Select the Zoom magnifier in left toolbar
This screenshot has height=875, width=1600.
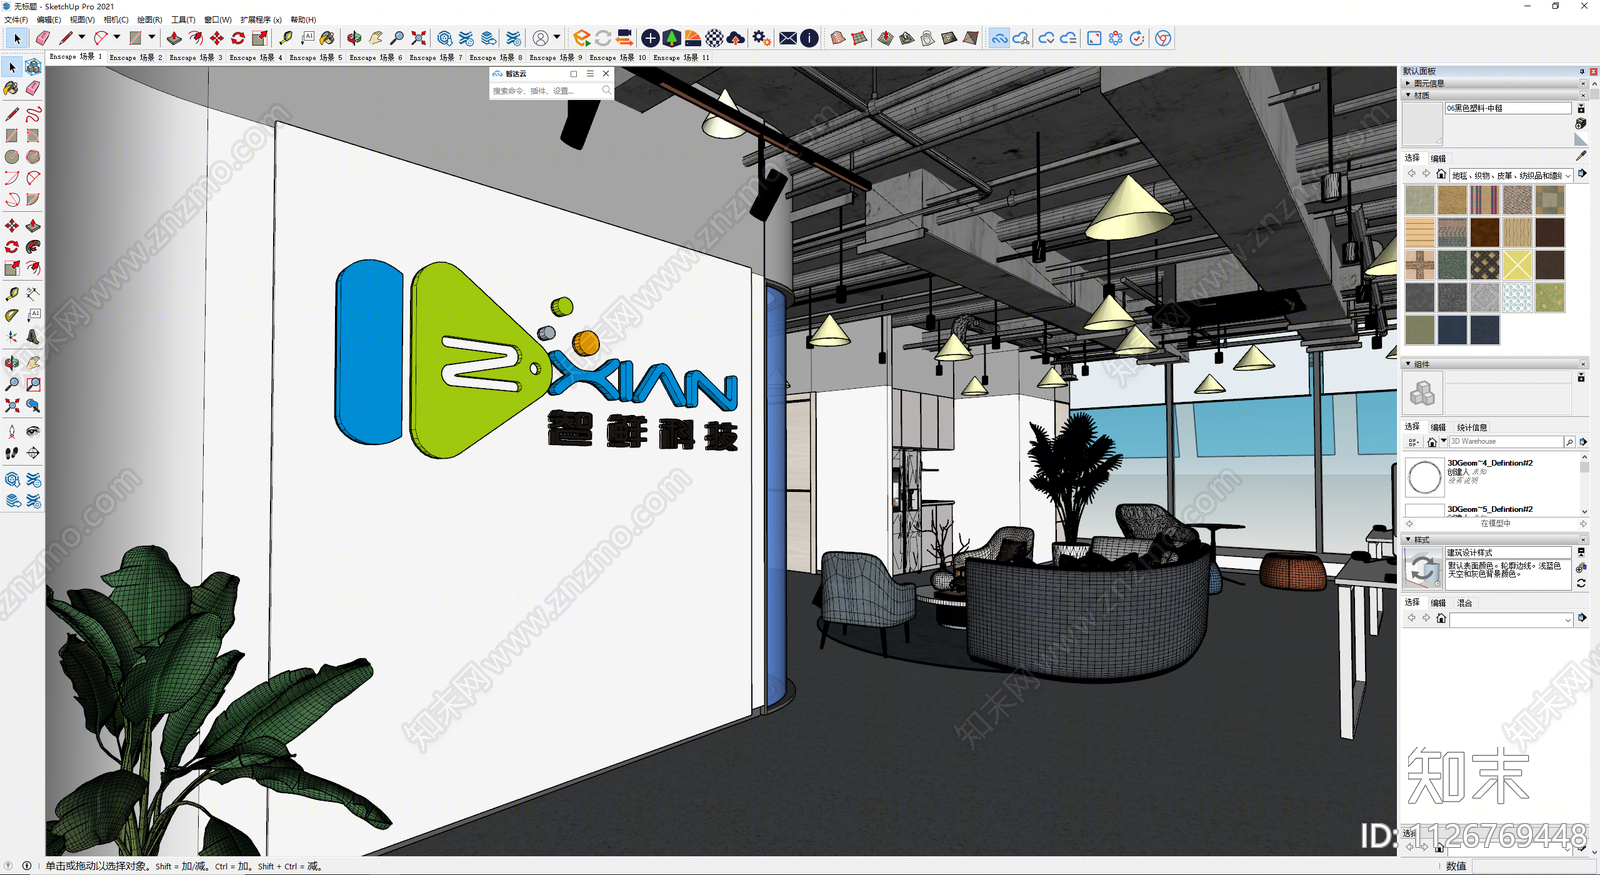pyautogui.click(x=12, y=384)
